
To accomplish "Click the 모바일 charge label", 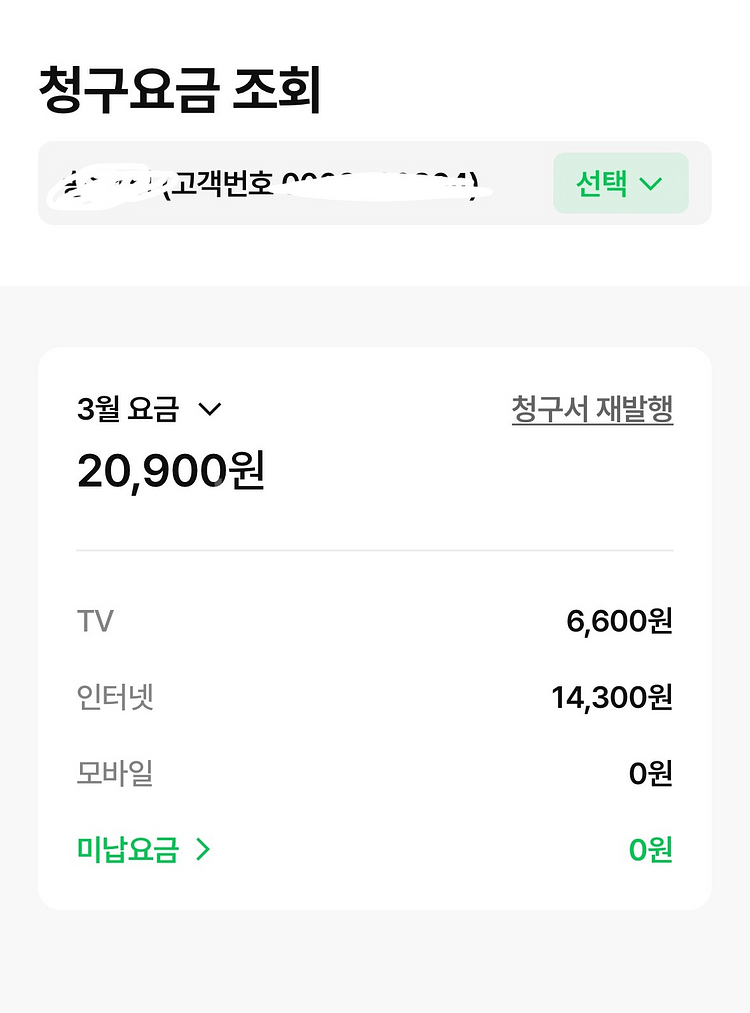I will point(115,773).
